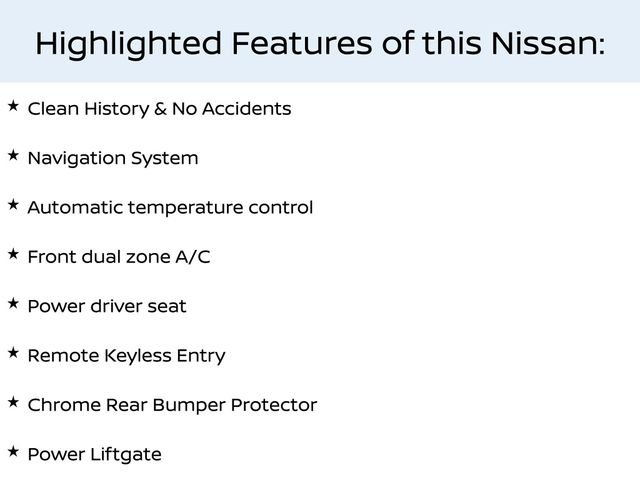Select the Navigation System feature text

click(x=113, y=158)
